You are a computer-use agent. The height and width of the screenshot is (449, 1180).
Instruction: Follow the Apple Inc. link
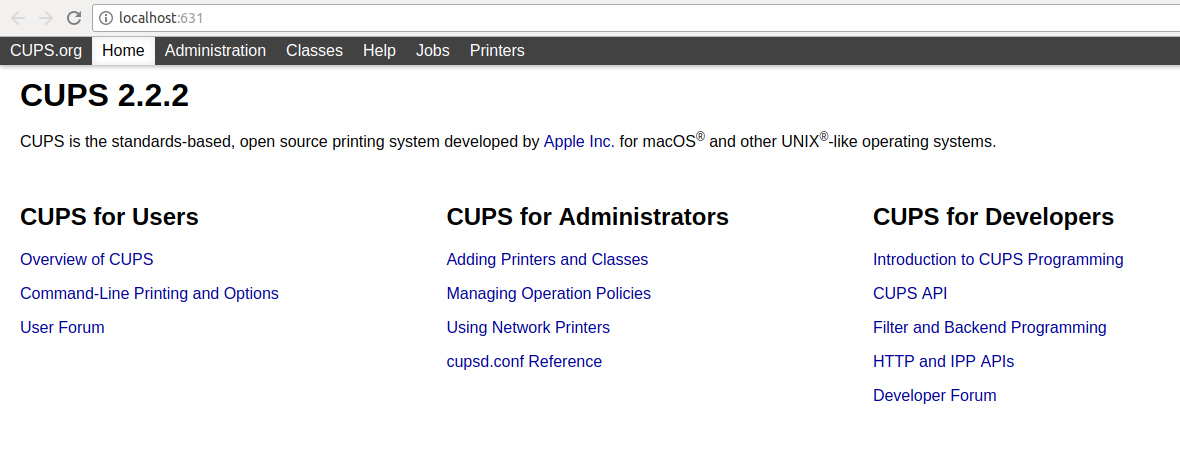click(x=579, y=141)
